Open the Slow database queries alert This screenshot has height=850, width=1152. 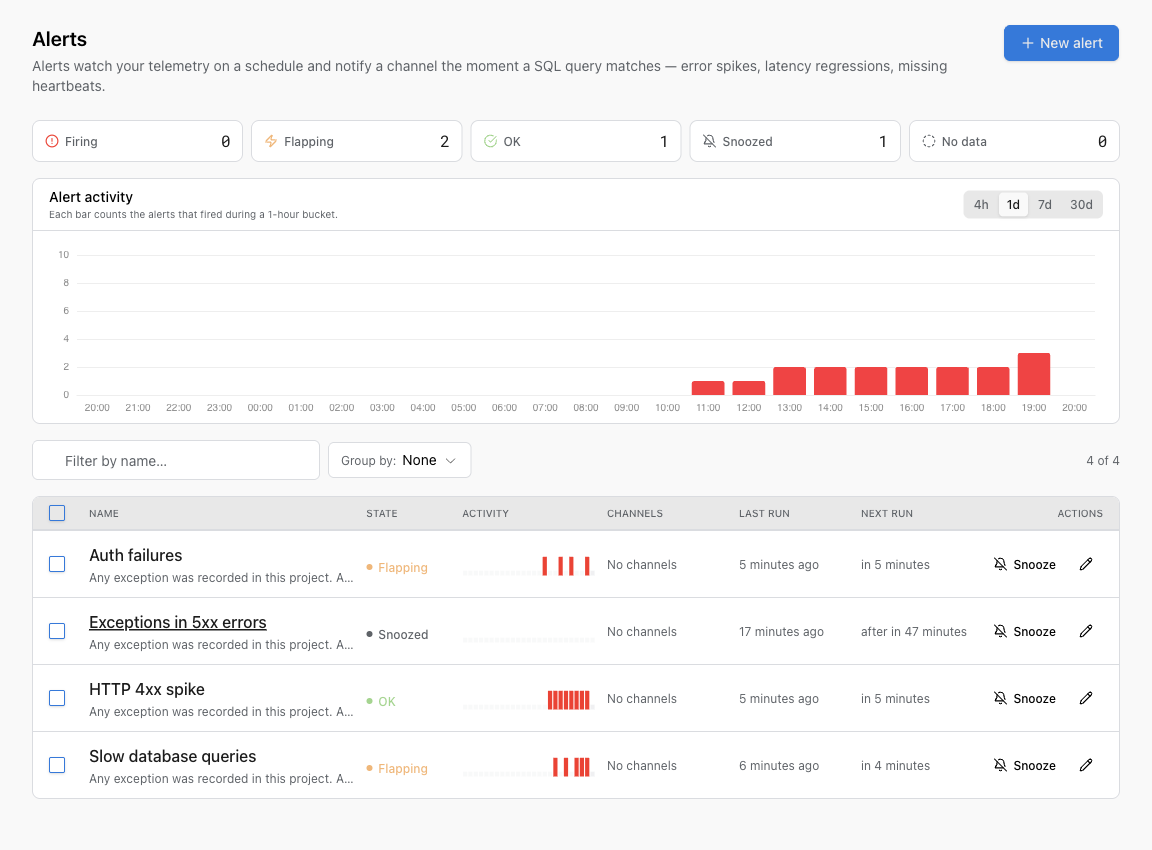tap(173, 757)
